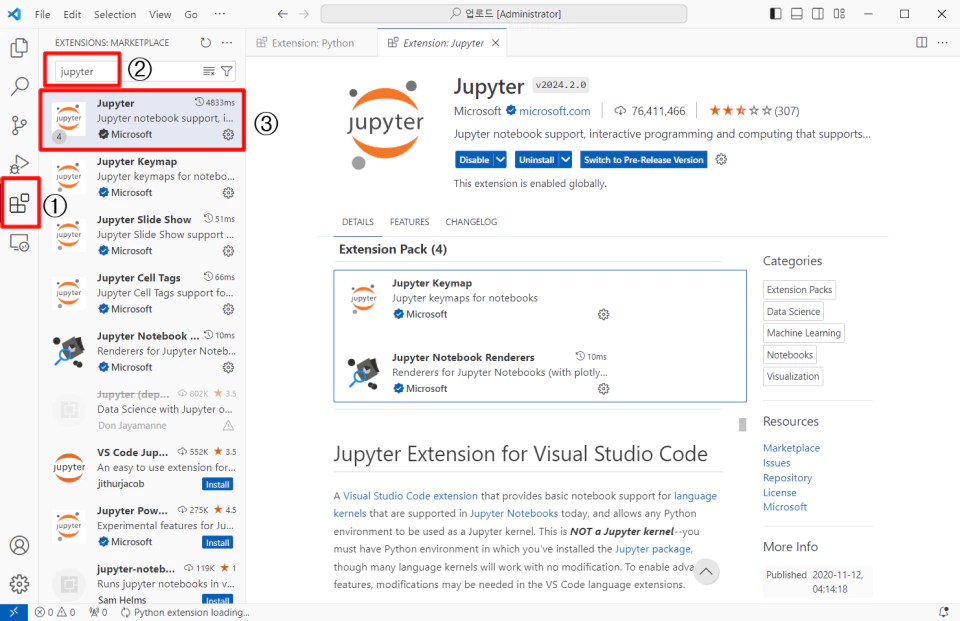Click the title bar command center search box

[503, 13]
